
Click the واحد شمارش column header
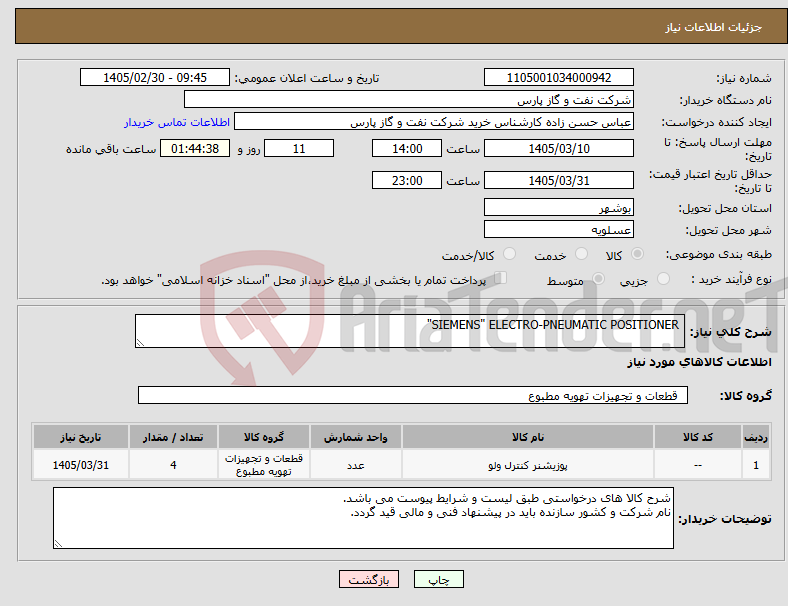point(355,437)
